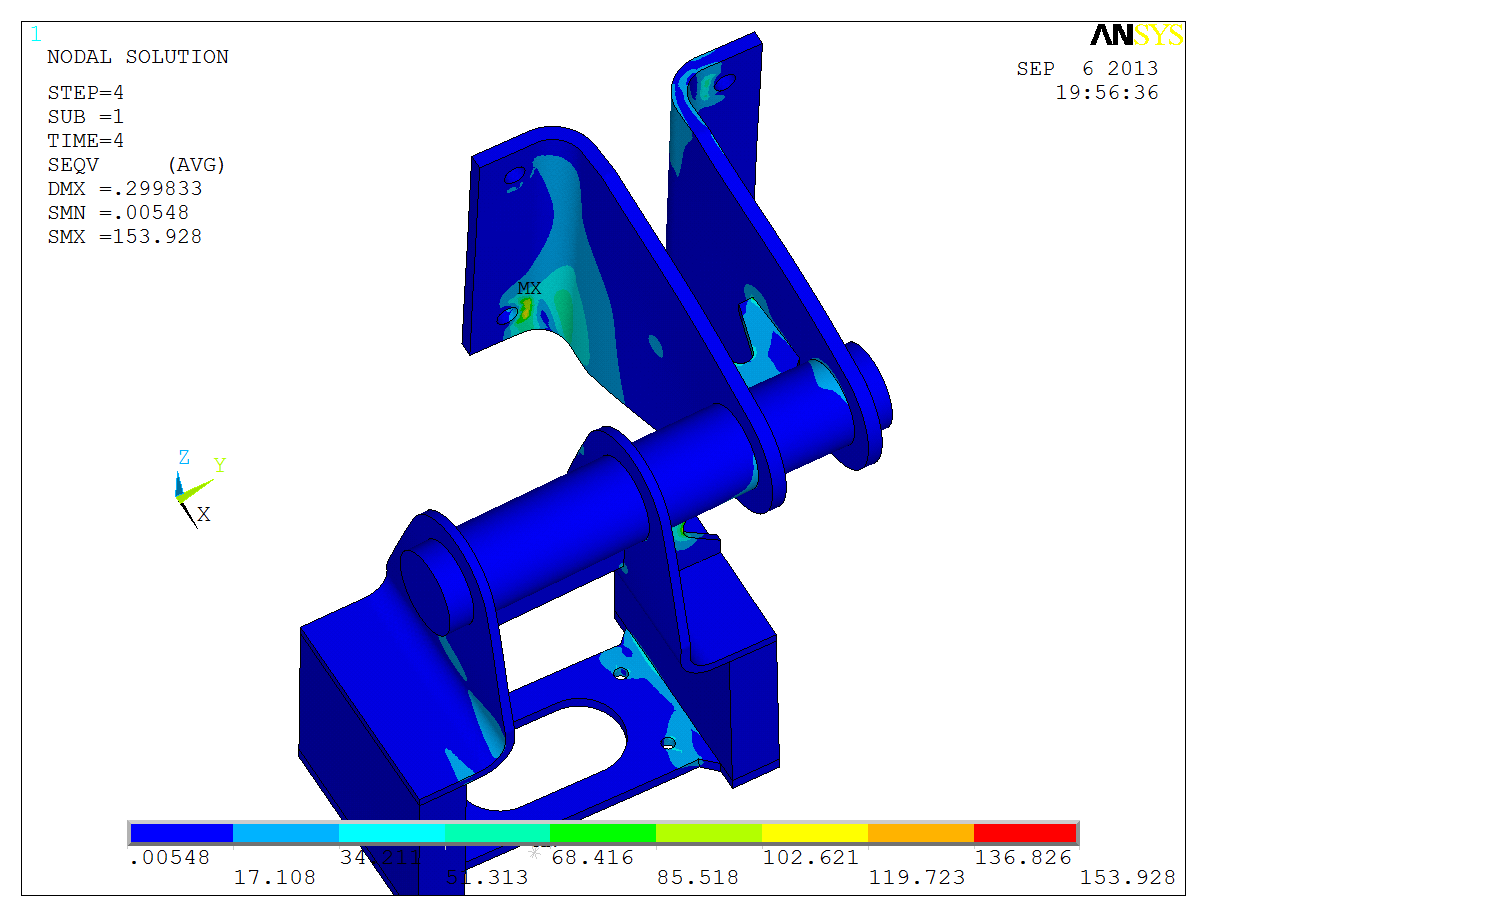Click the DMX =.299833 value
The height and width of the screenshot is (917, 1487).
(125, 189)
